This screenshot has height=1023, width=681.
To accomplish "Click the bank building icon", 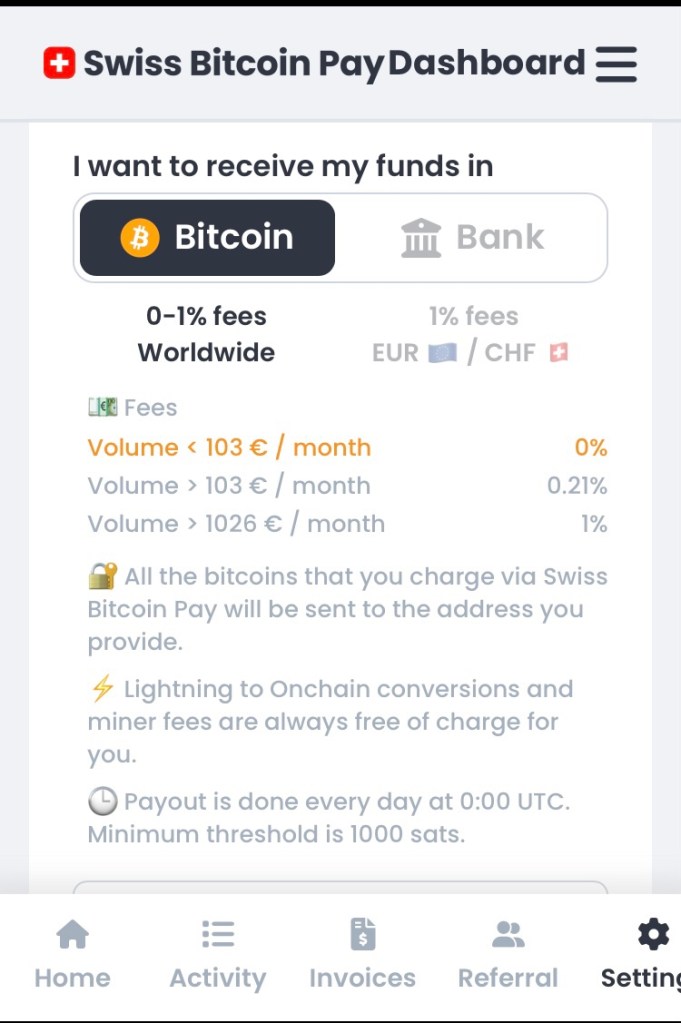I will click(421, 238).
